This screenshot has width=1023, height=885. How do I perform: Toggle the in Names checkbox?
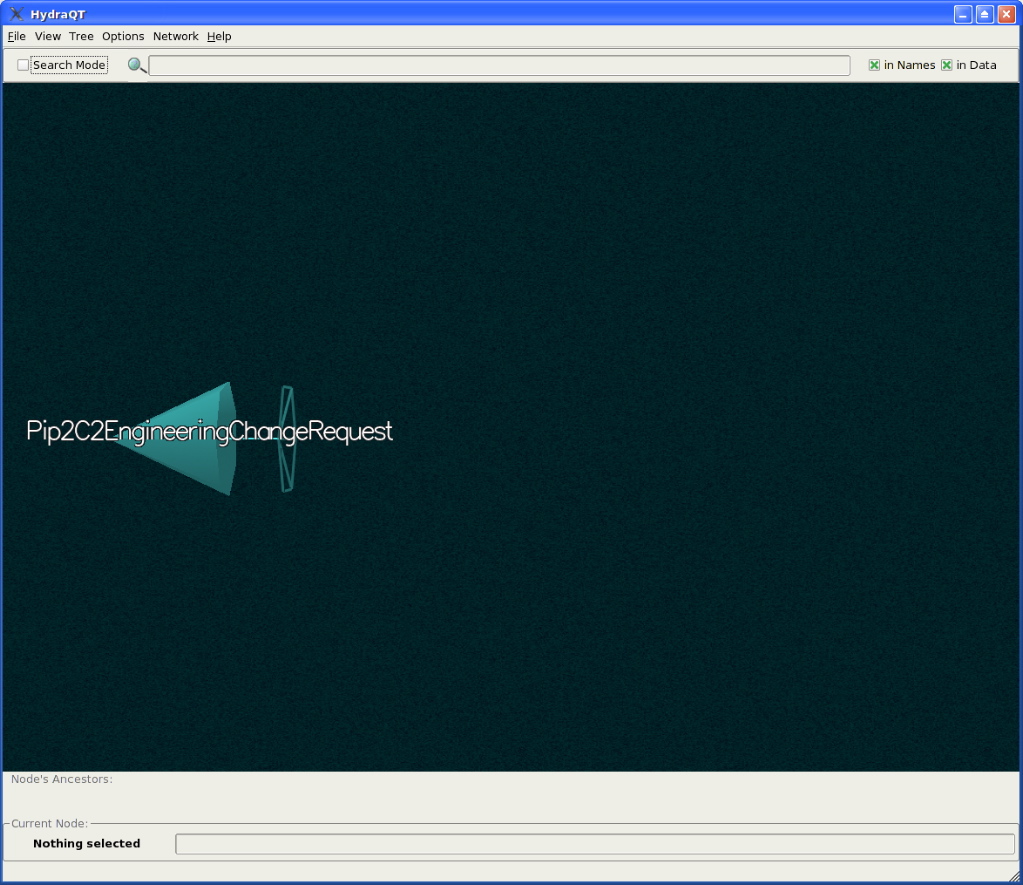[x=874, y=65]
